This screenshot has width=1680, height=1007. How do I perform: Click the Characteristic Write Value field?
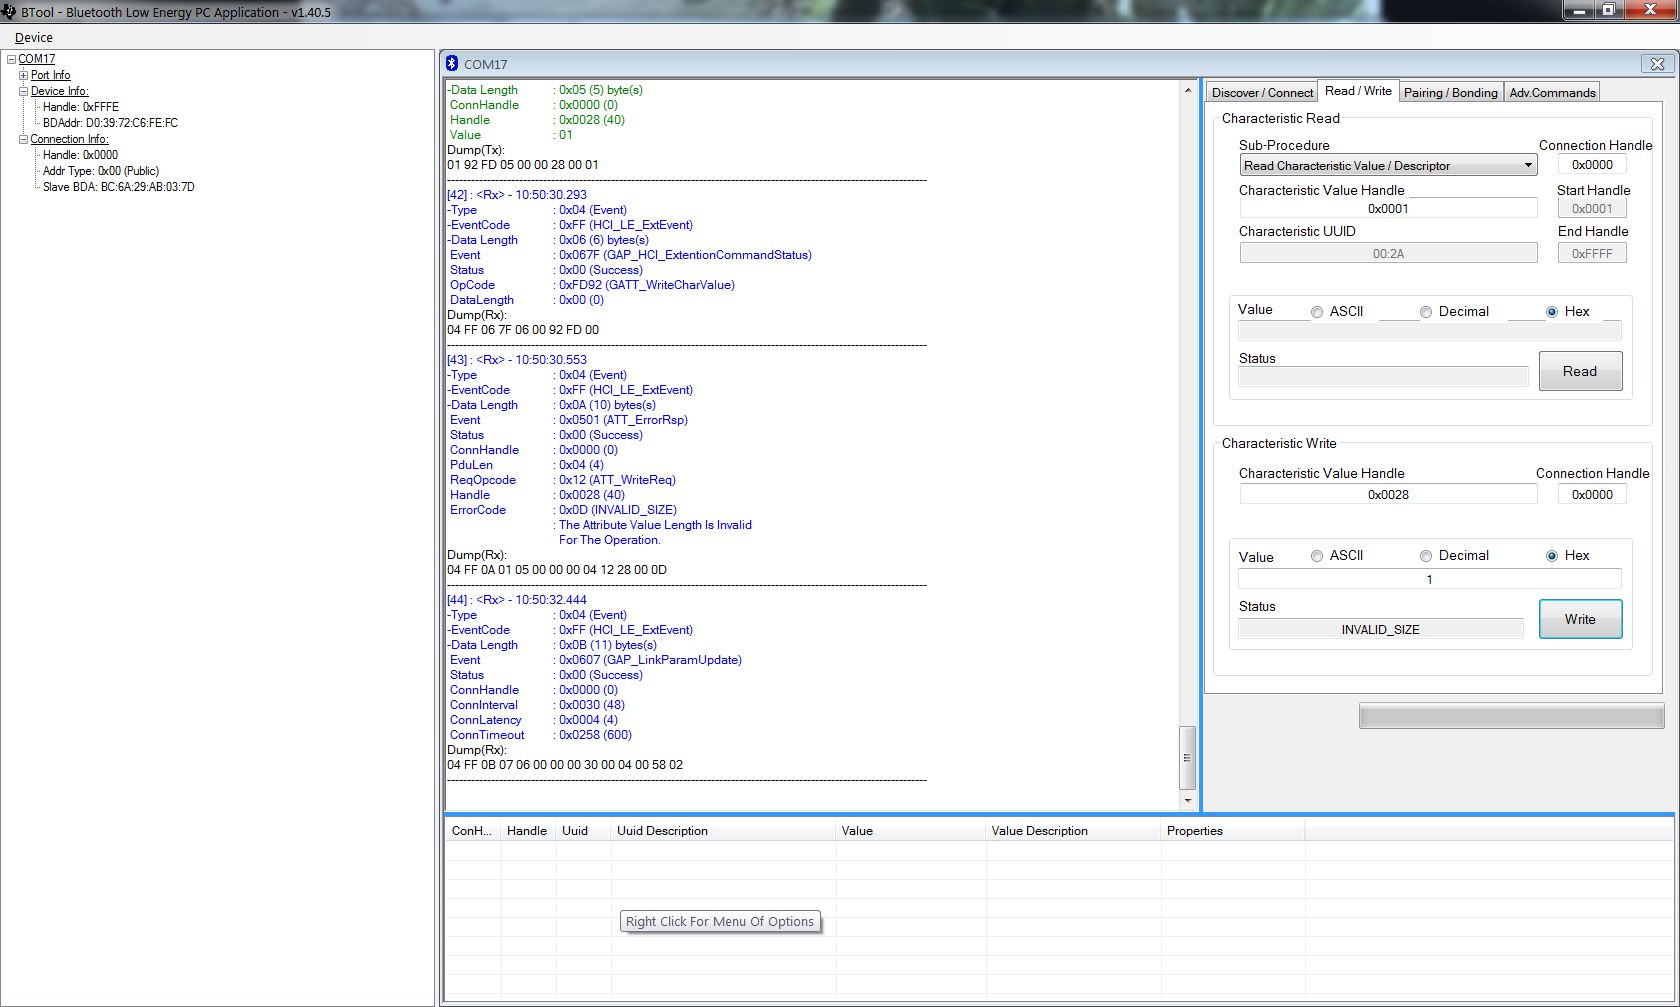(1429, 579)
